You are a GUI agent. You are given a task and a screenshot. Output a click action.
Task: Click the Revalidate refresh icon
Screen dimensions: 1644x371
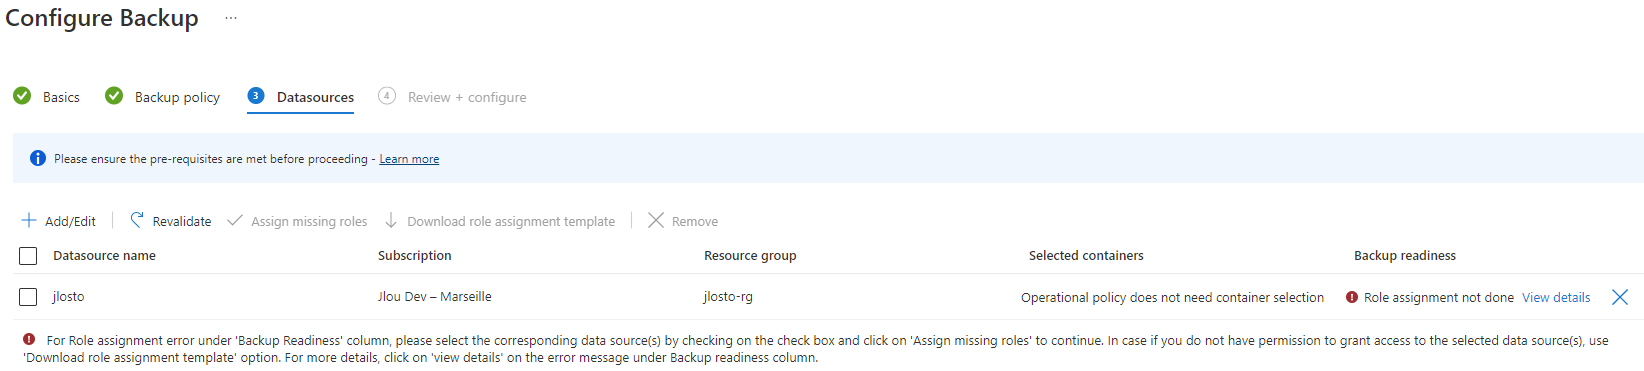pos(137,220)
